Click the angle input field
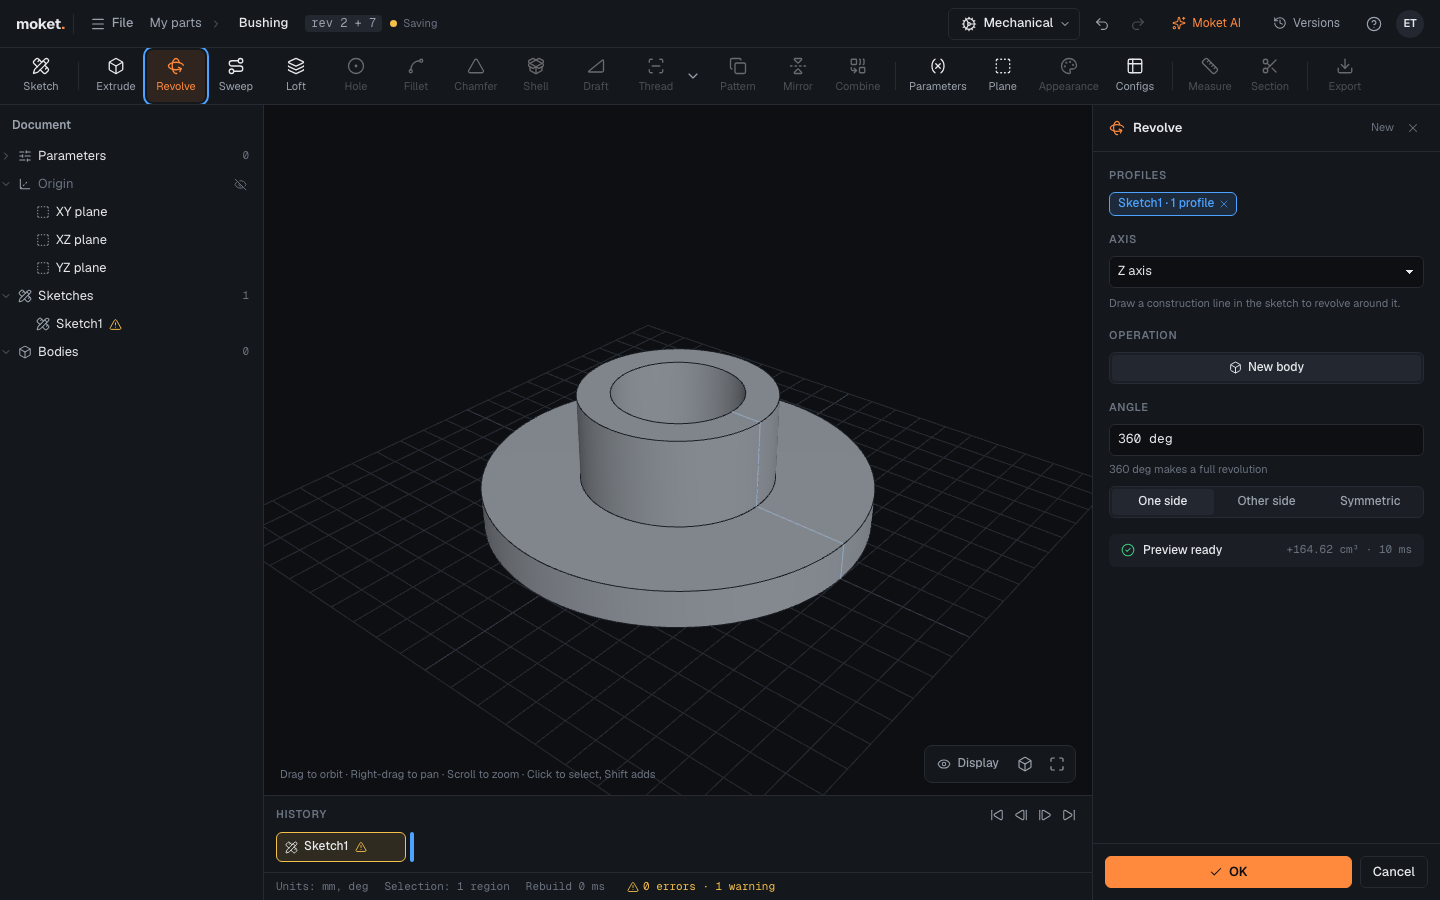Image resolution: width=1440 pixels, height=900 pixels. (x=1266, y=439)
